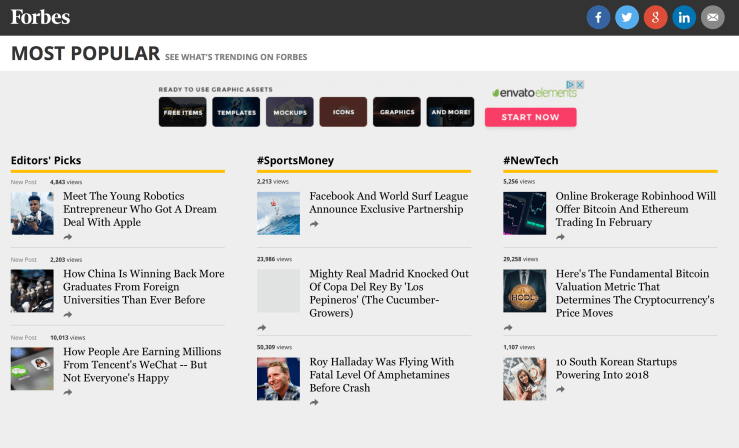
Task: Open South Korean startups thumbnail
Action: click(524, 379)
